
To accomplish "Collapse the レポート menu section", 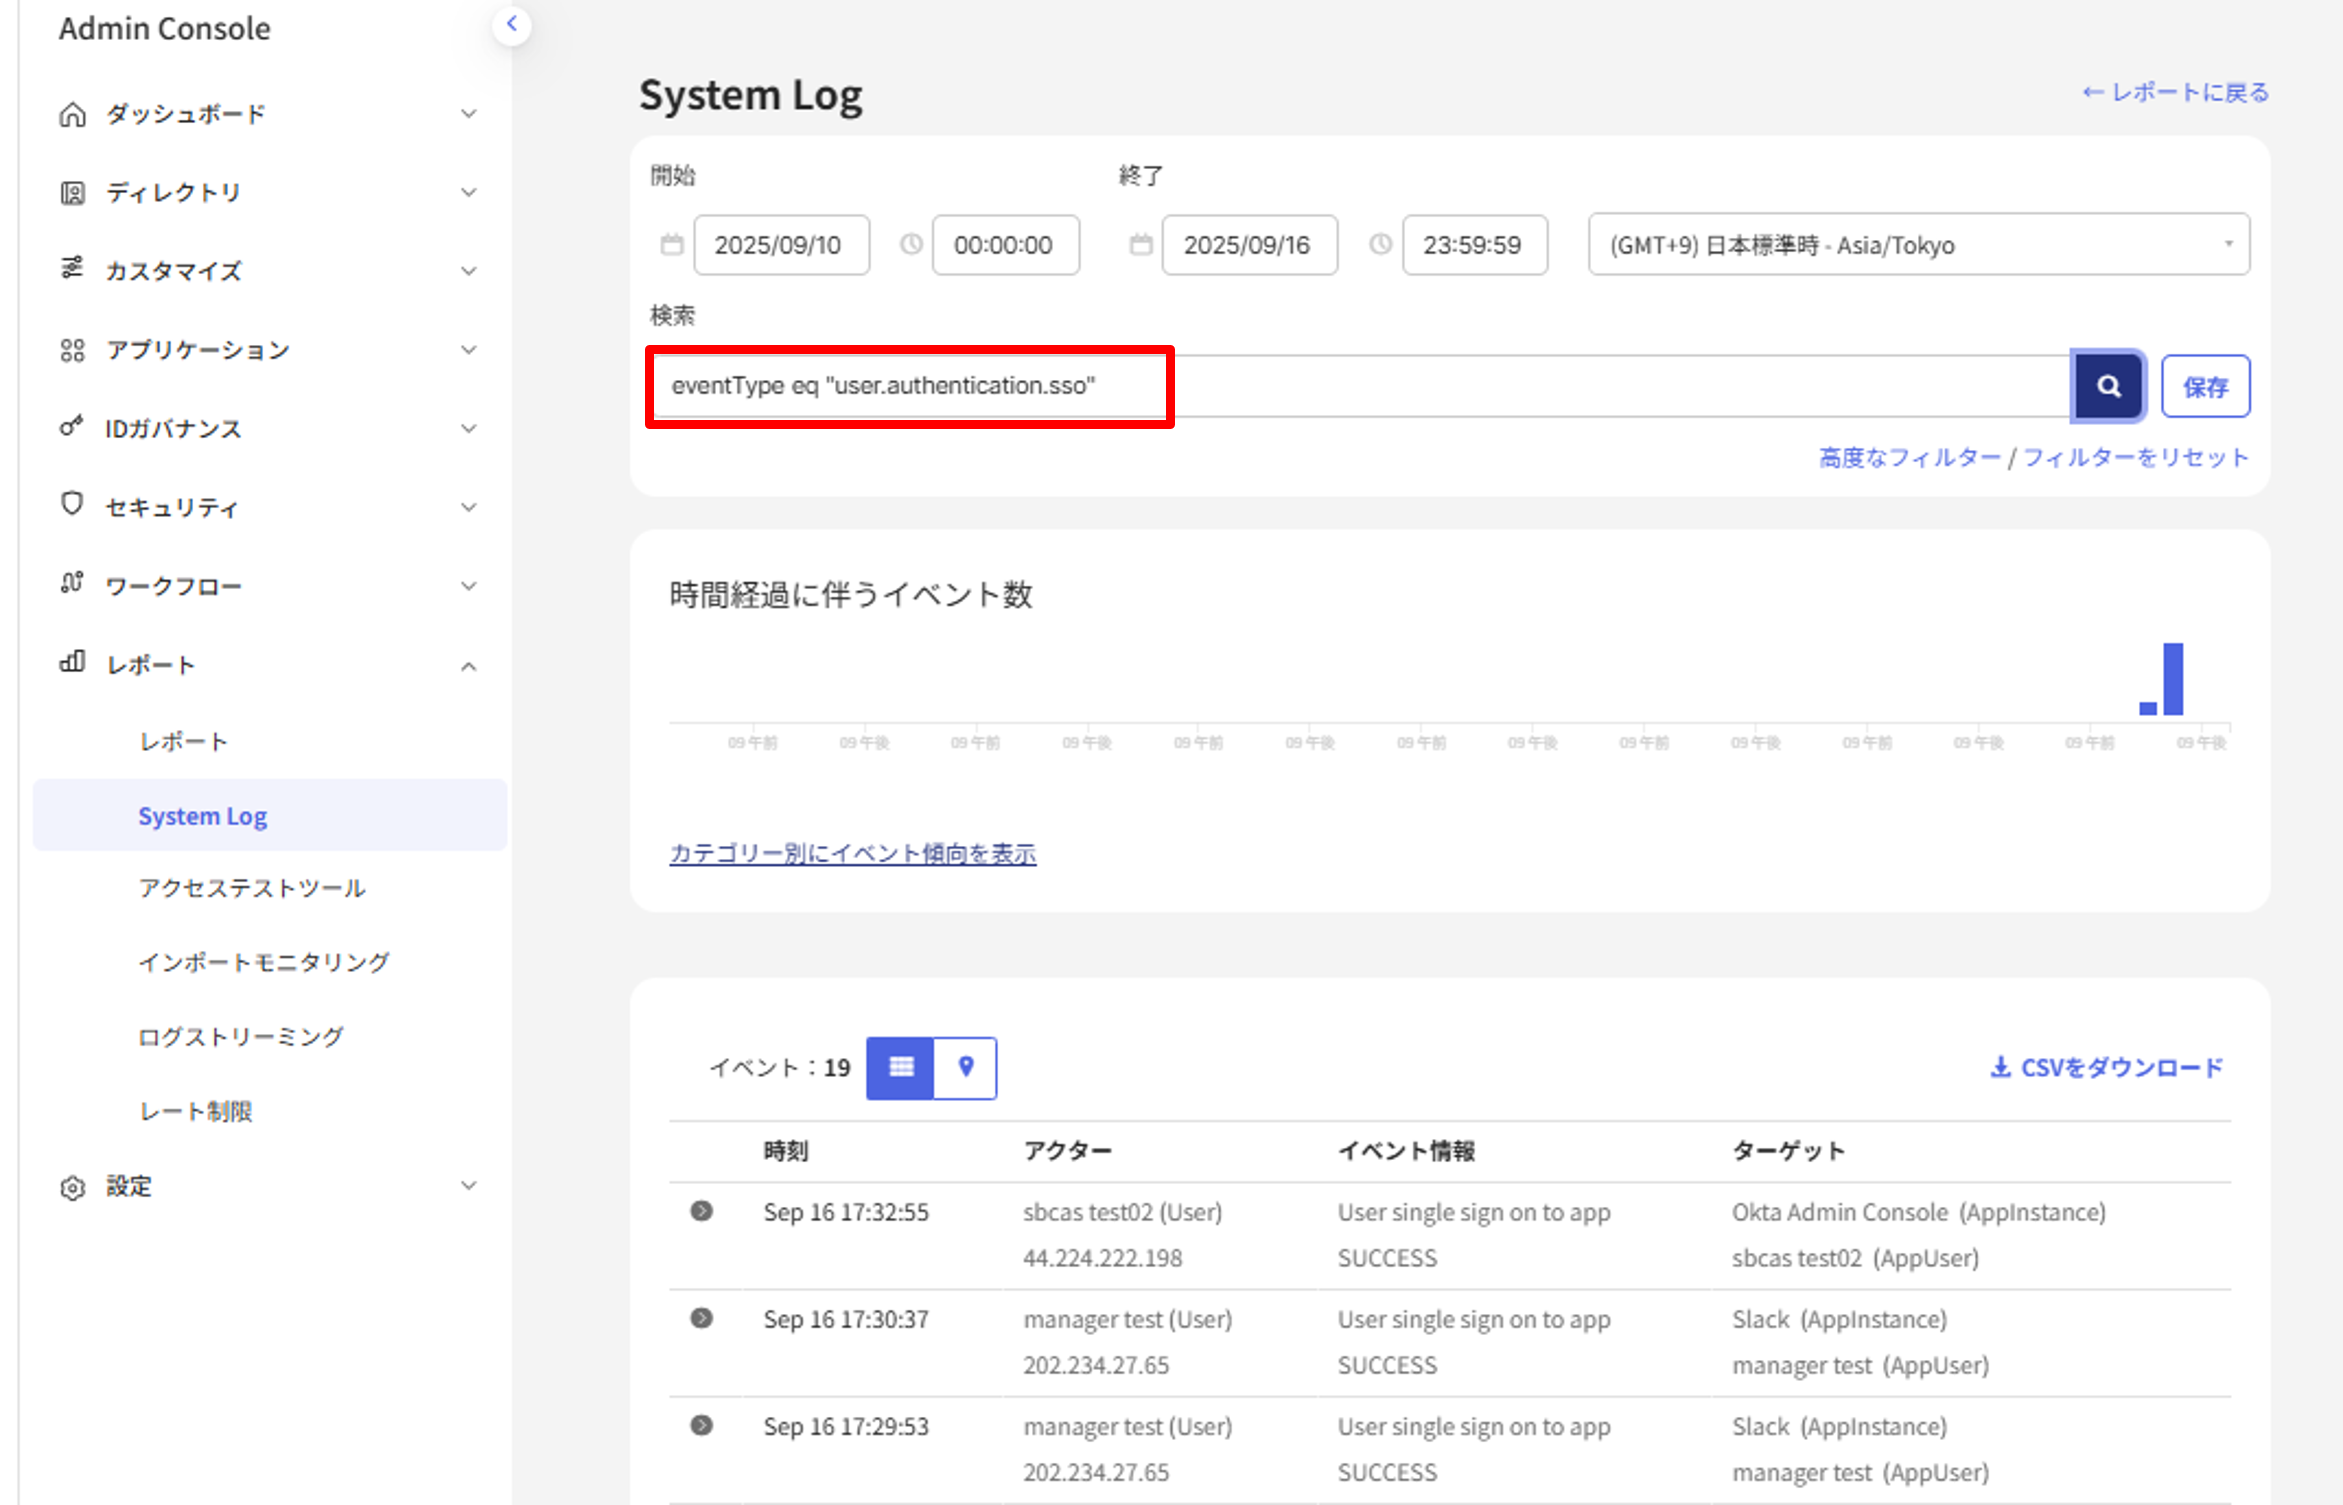I will [468, 666].
